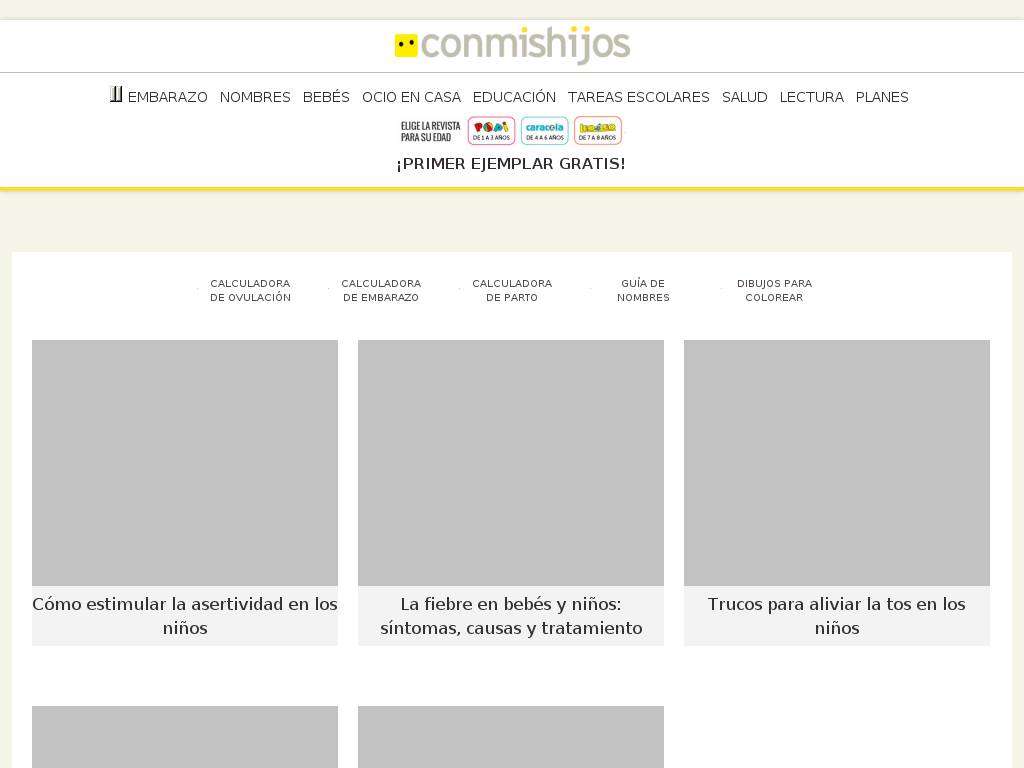The width and height of the screenshot is (1024, 768).
Task: Click the ¡PRIMER EJEMPLAR GRATIS! link
Action: point(511,164)
